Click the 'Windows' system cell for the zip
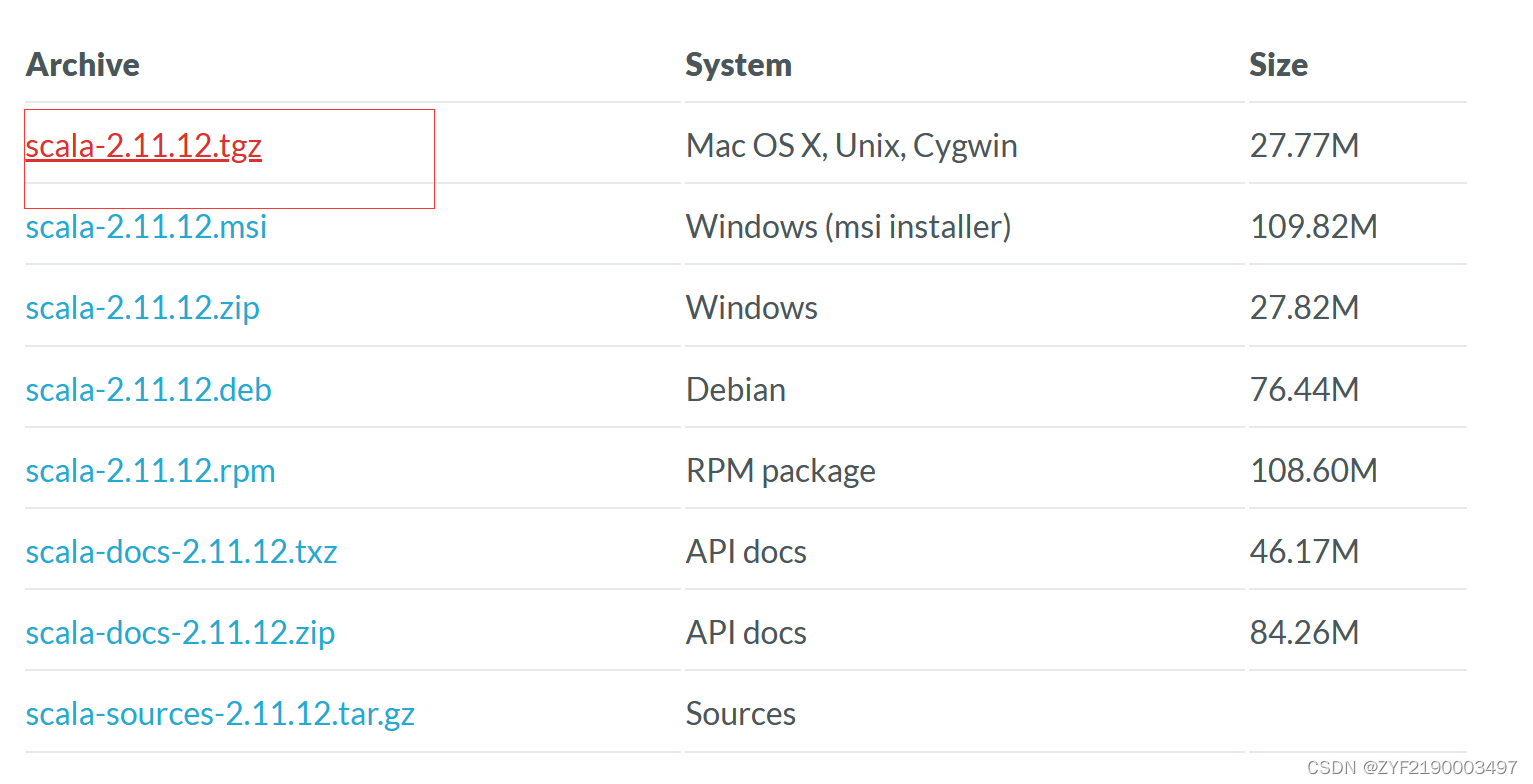 752,308
